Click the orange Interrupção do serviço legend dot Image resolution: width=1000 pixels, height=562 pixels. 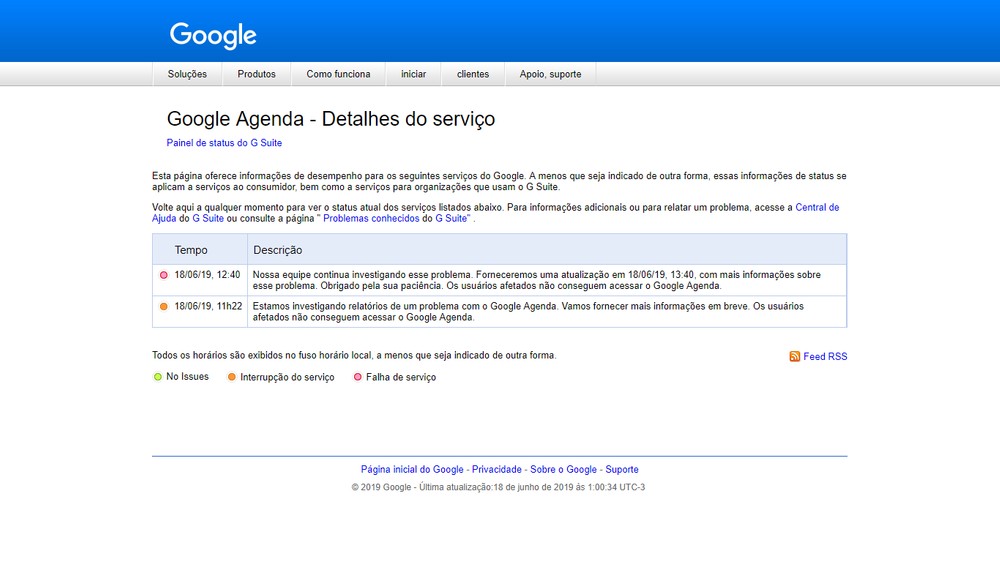[x=232, y=377]
